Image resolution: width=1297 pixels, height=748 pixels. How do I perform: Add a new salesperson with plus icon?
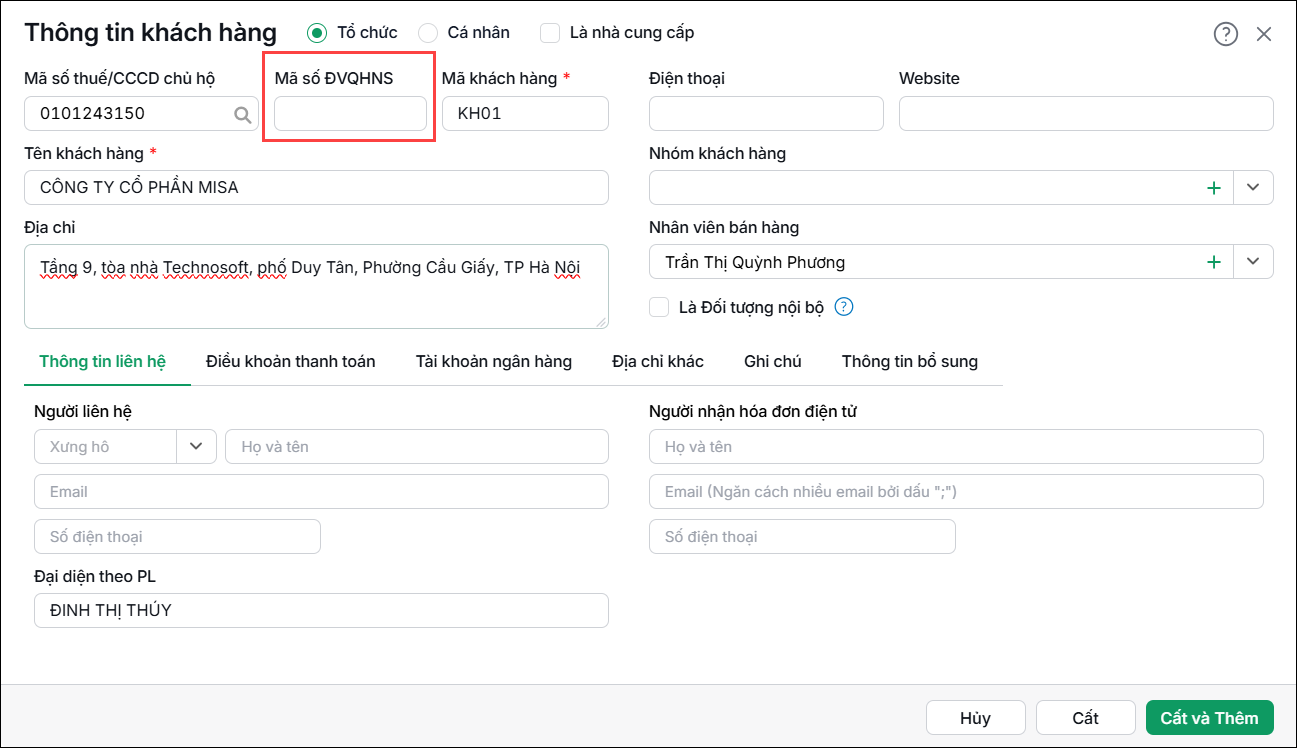click(x=1214, y=262)
